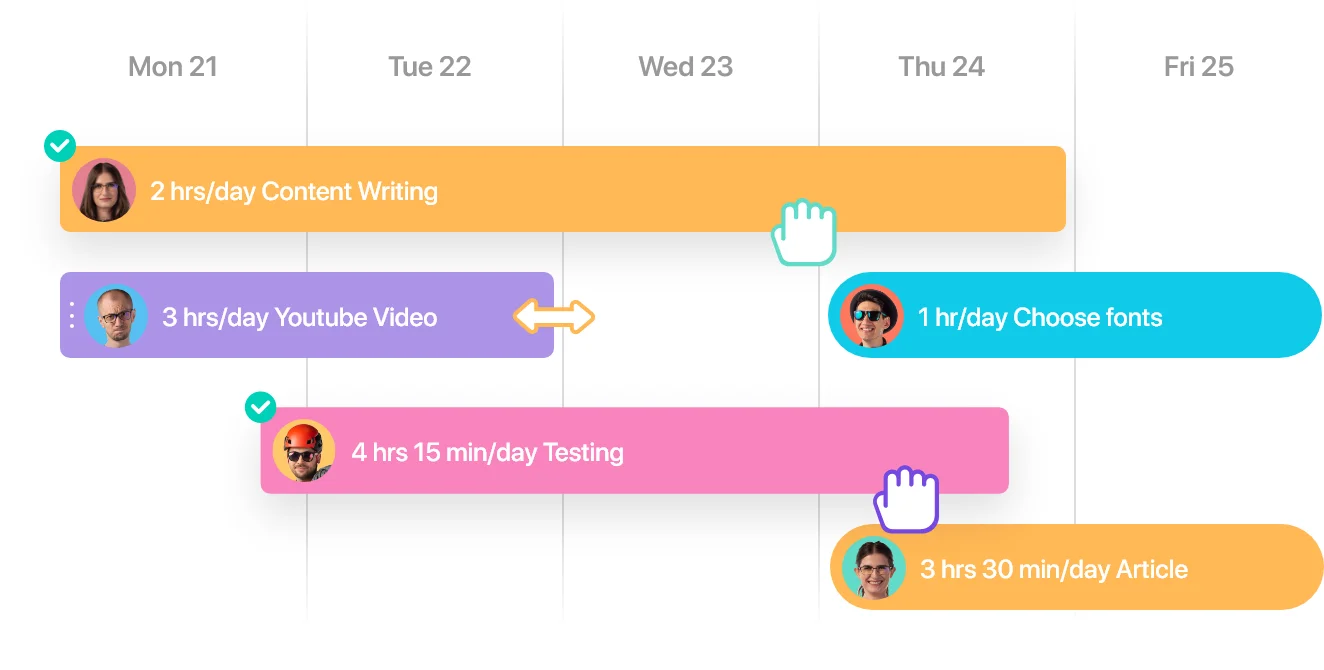This screenshot has width=1324, height=670.
Task: Click the avatar on Content Writing task
Action: tap(104, 190)
